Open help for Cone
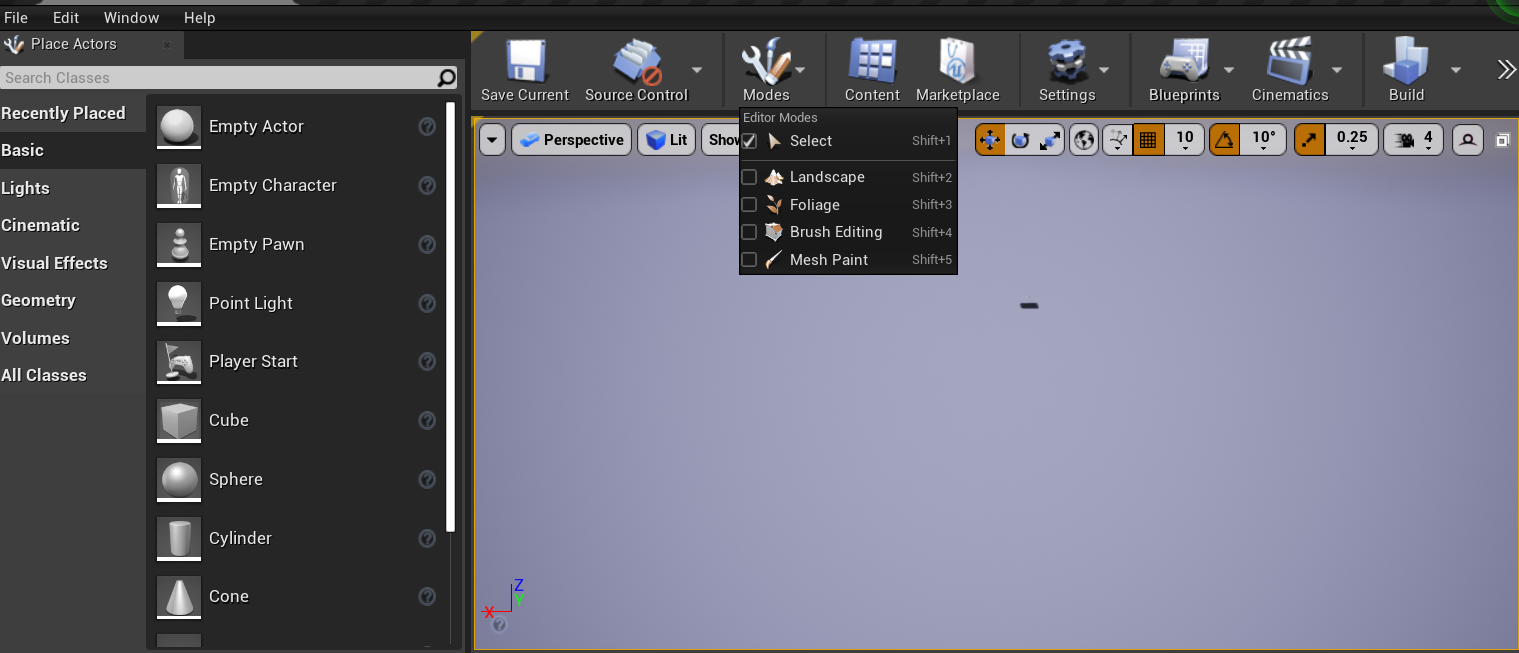 click(427, 596)
